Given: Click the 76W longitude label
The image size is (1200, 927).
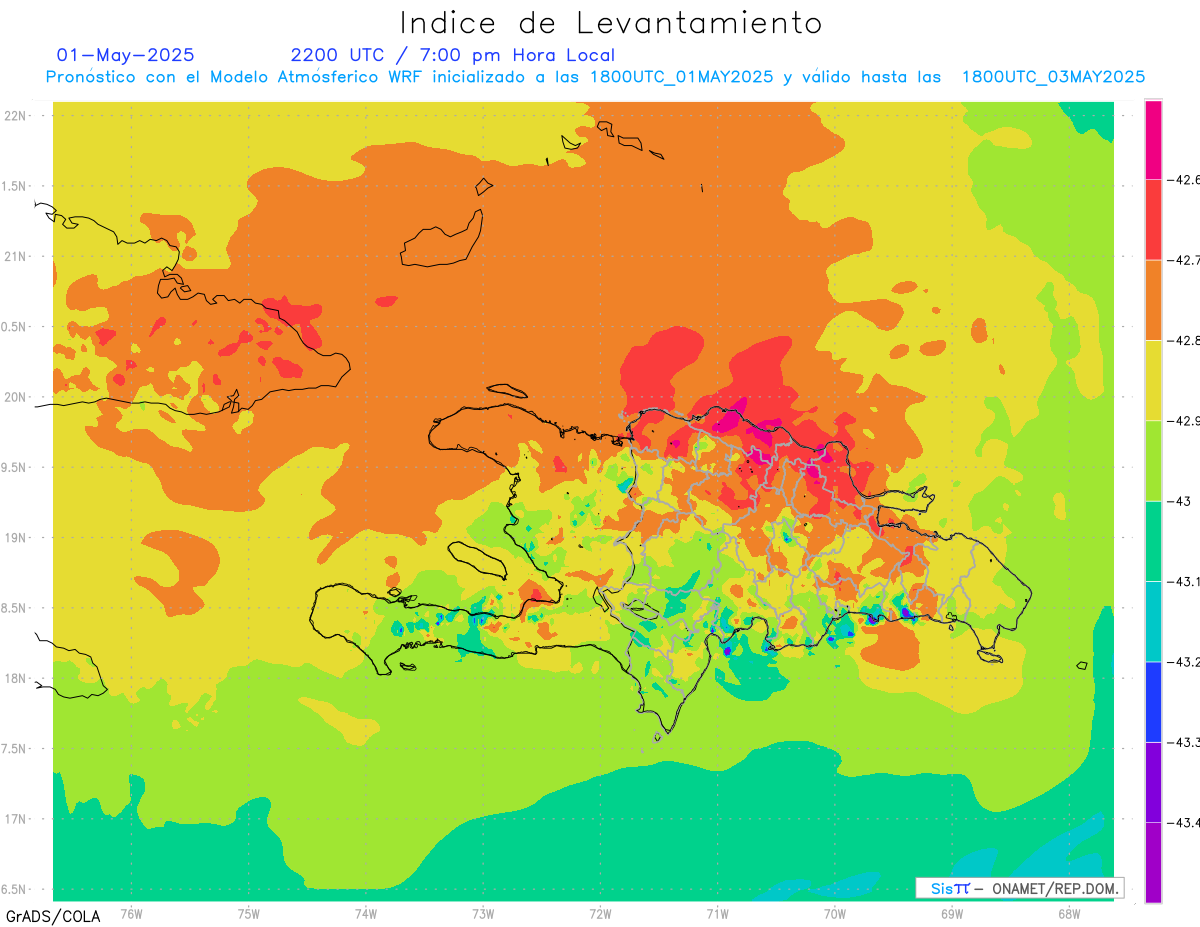Looking at the screenshot, I should coord(131,913).
